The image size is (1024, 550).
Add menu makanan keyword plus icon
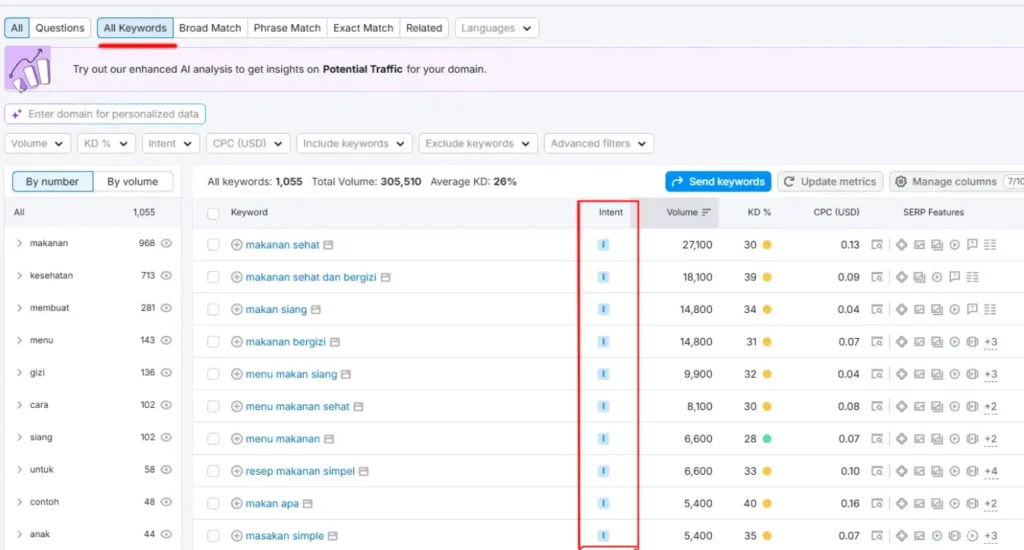pos(236,439)
